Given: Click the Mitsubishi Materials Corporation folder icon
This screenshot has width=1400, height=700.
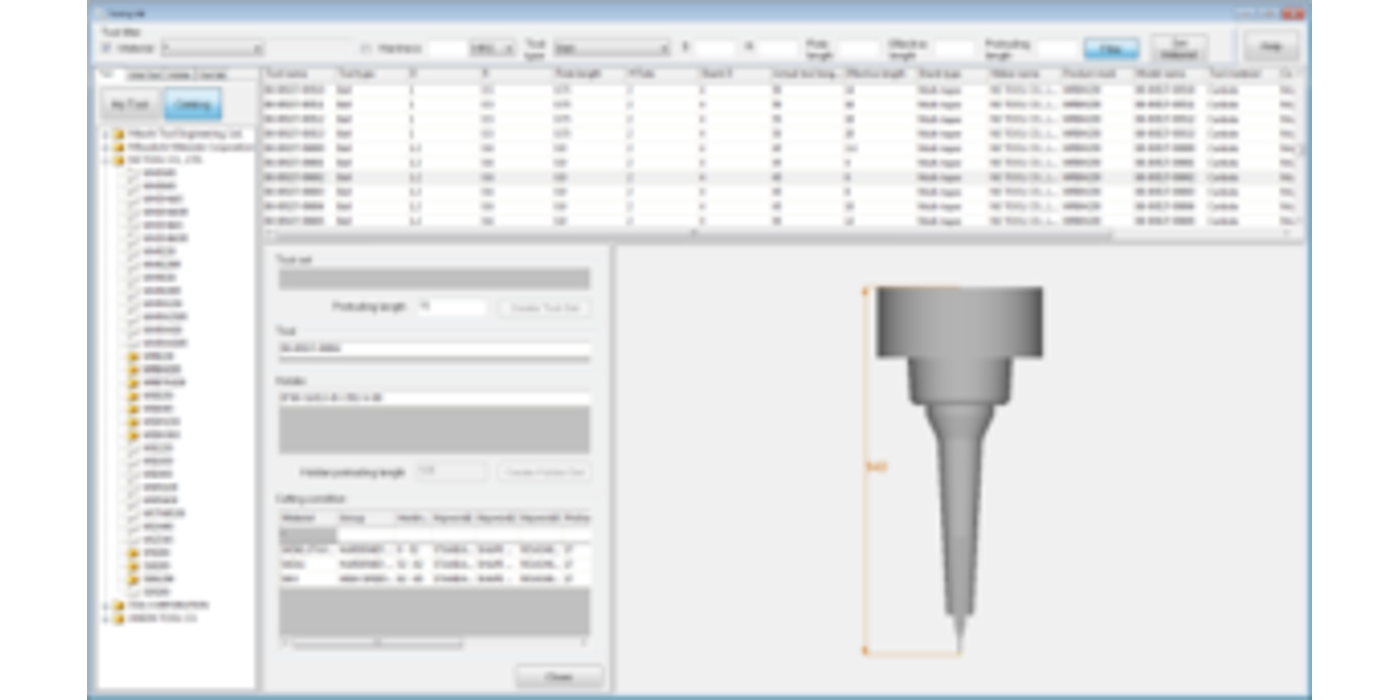Looking at the screenshot, I should [x=118, y=147].
